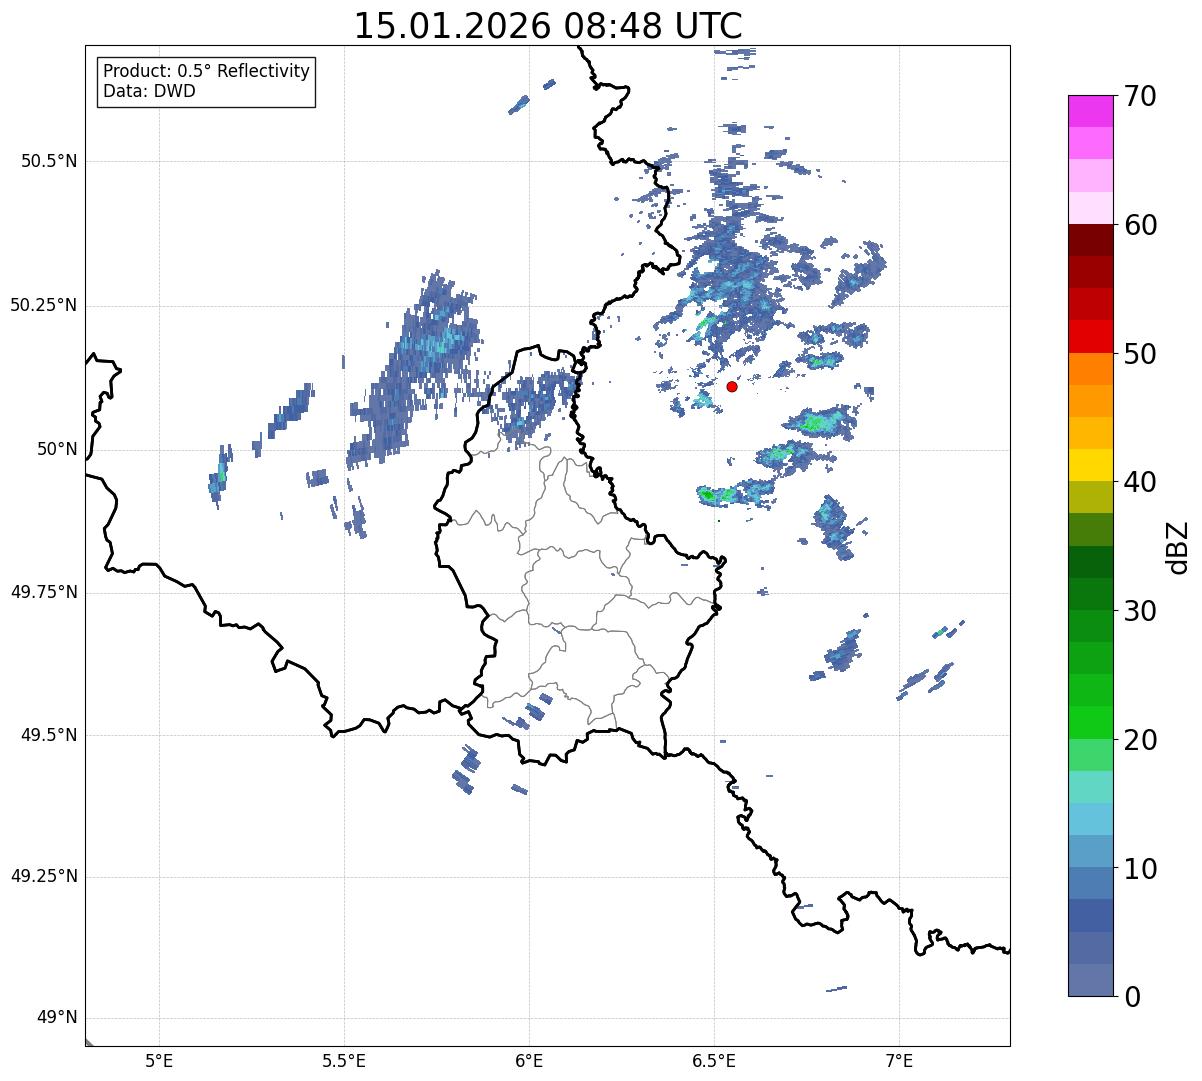Click the colorbar value 70

coord(1140,96)
